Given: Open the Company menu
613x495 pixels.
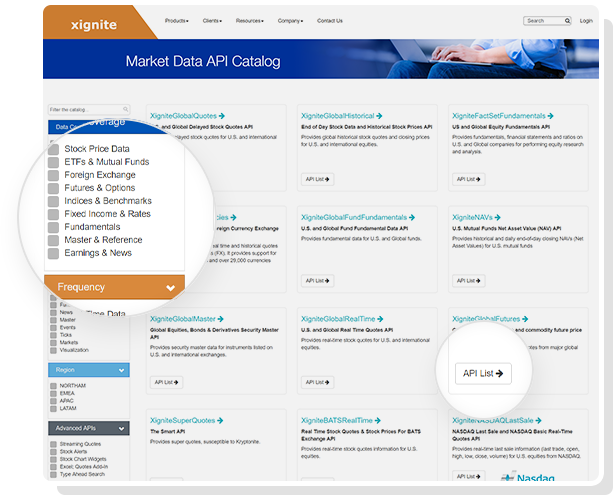Looking at the screenshot, I should click(x=290, y=21).
